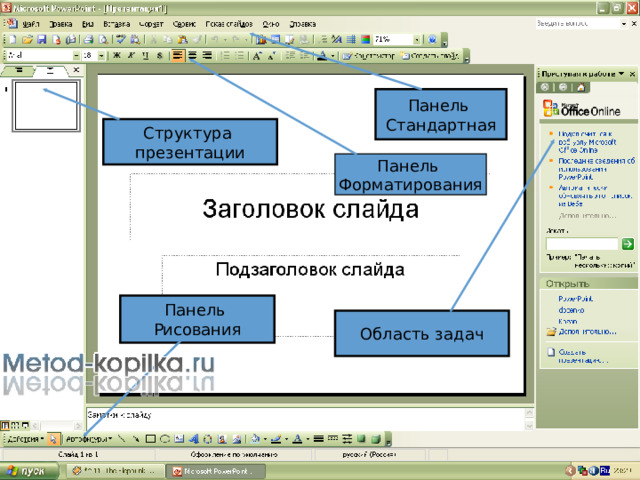
Task: Click the Создать слайд button
Action: point(430,56)
